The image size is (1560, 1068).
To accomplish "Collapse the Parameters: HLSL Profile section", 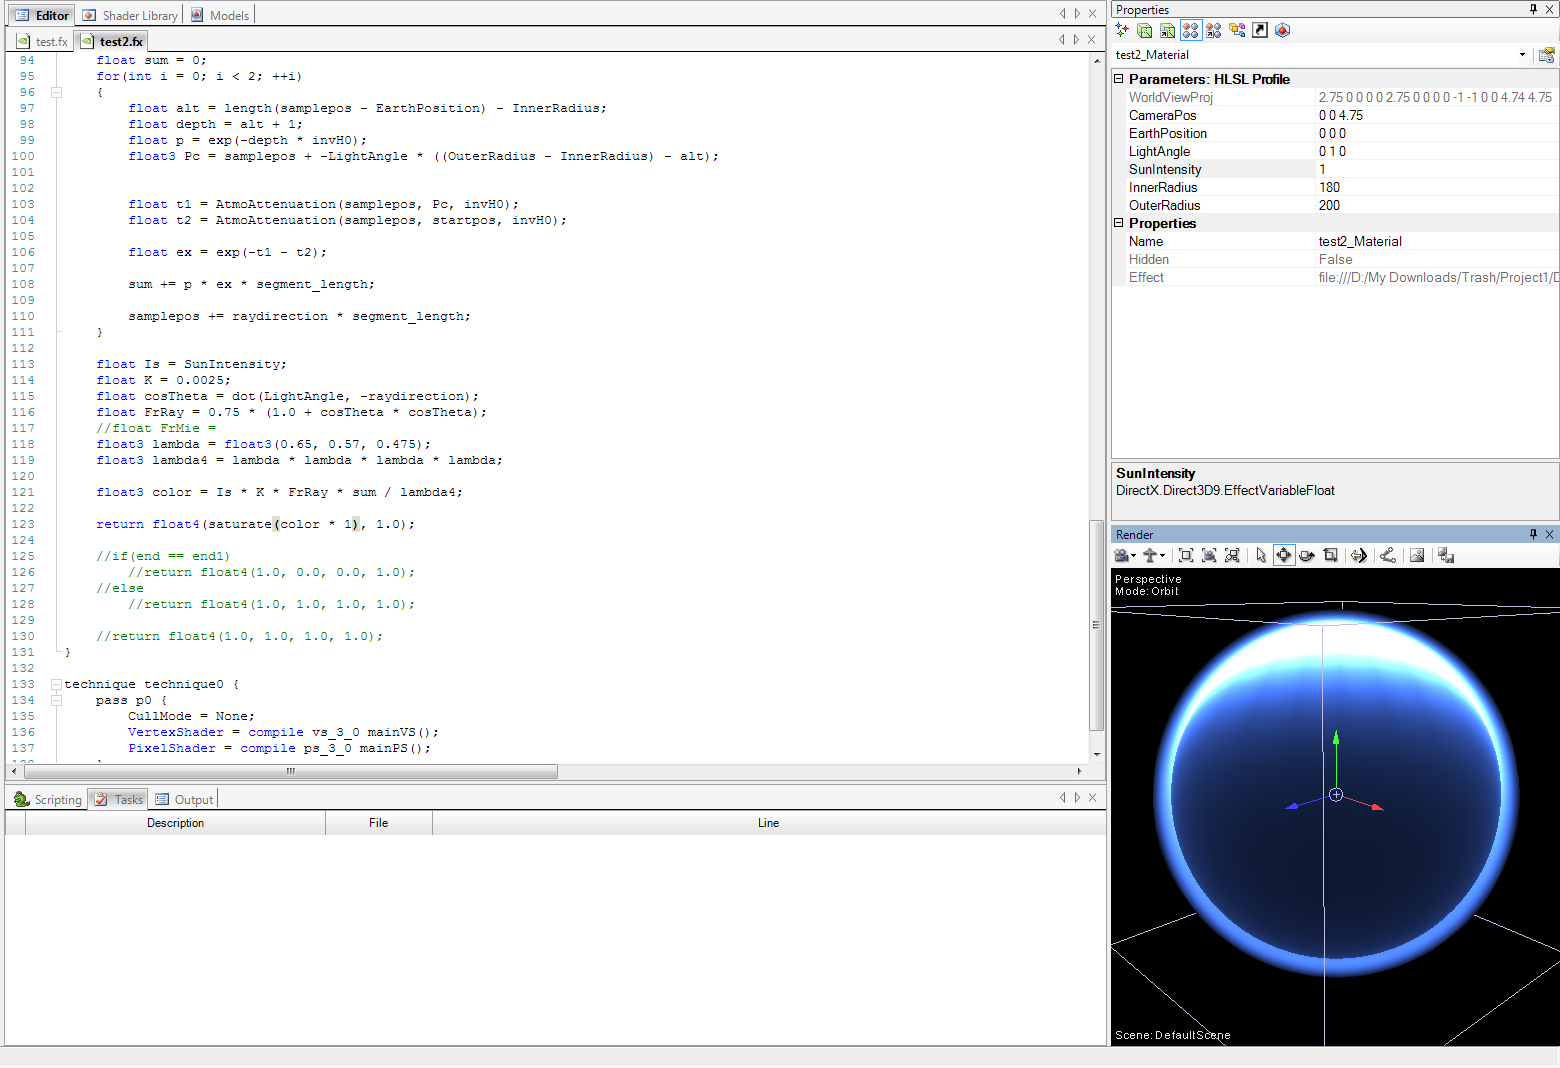I will point(1119,78).
